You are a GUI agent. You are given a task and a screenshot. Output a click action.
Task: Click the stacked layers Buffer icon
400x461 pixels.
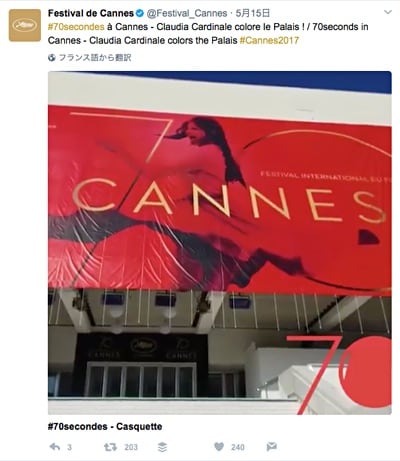tap(162, 447)
